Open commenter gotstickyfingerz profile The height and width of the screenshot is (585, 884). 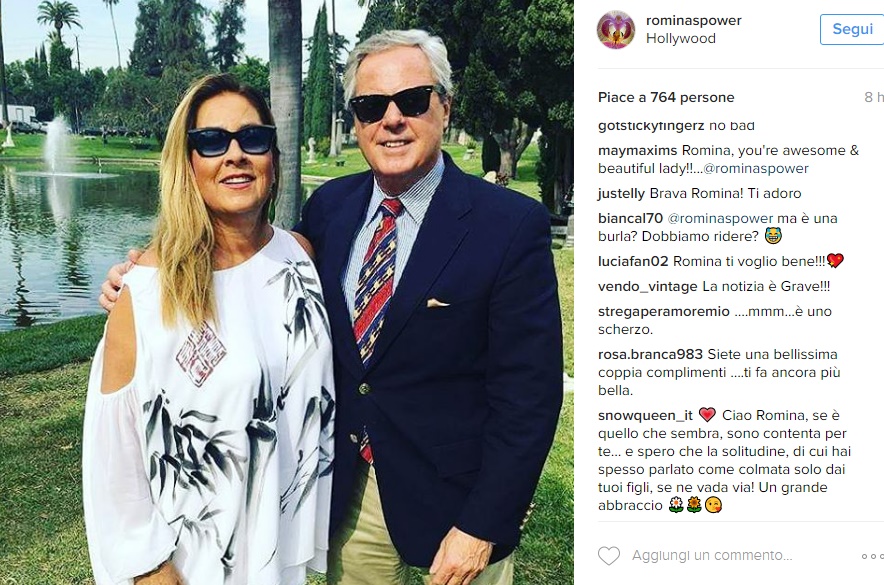point(651,126)
